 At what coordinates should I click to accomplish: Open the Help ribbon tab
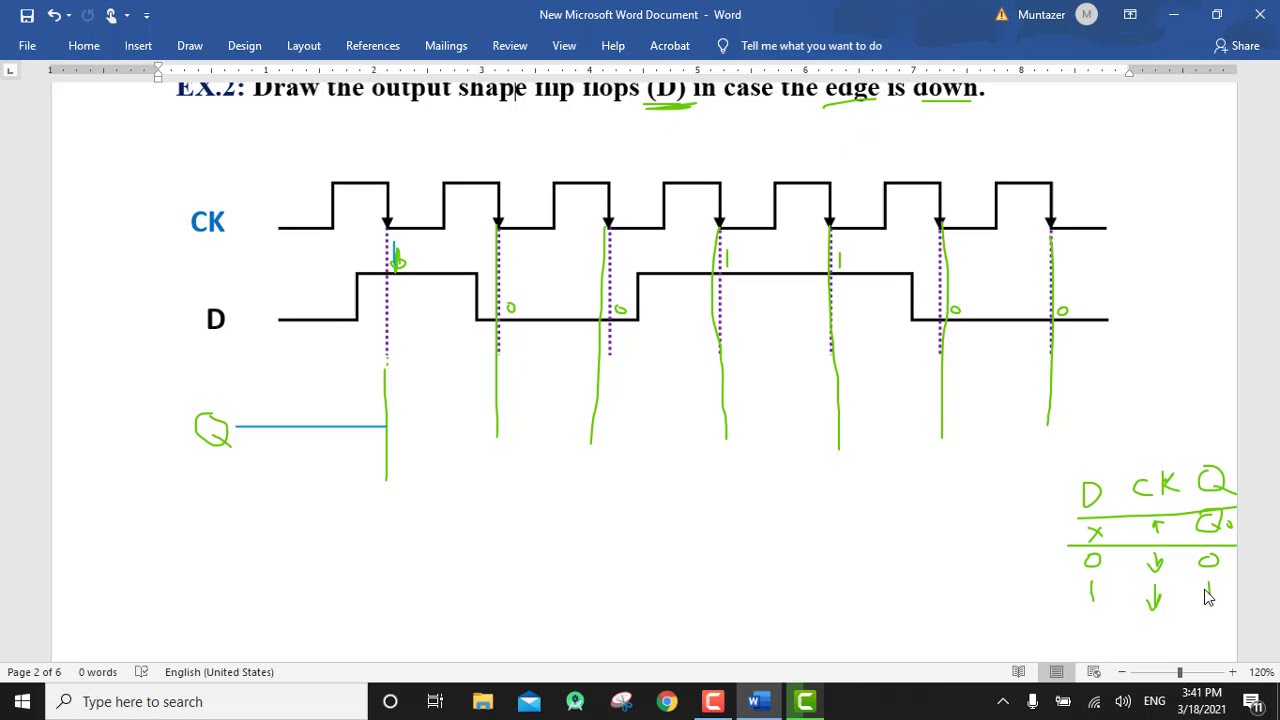613,46
